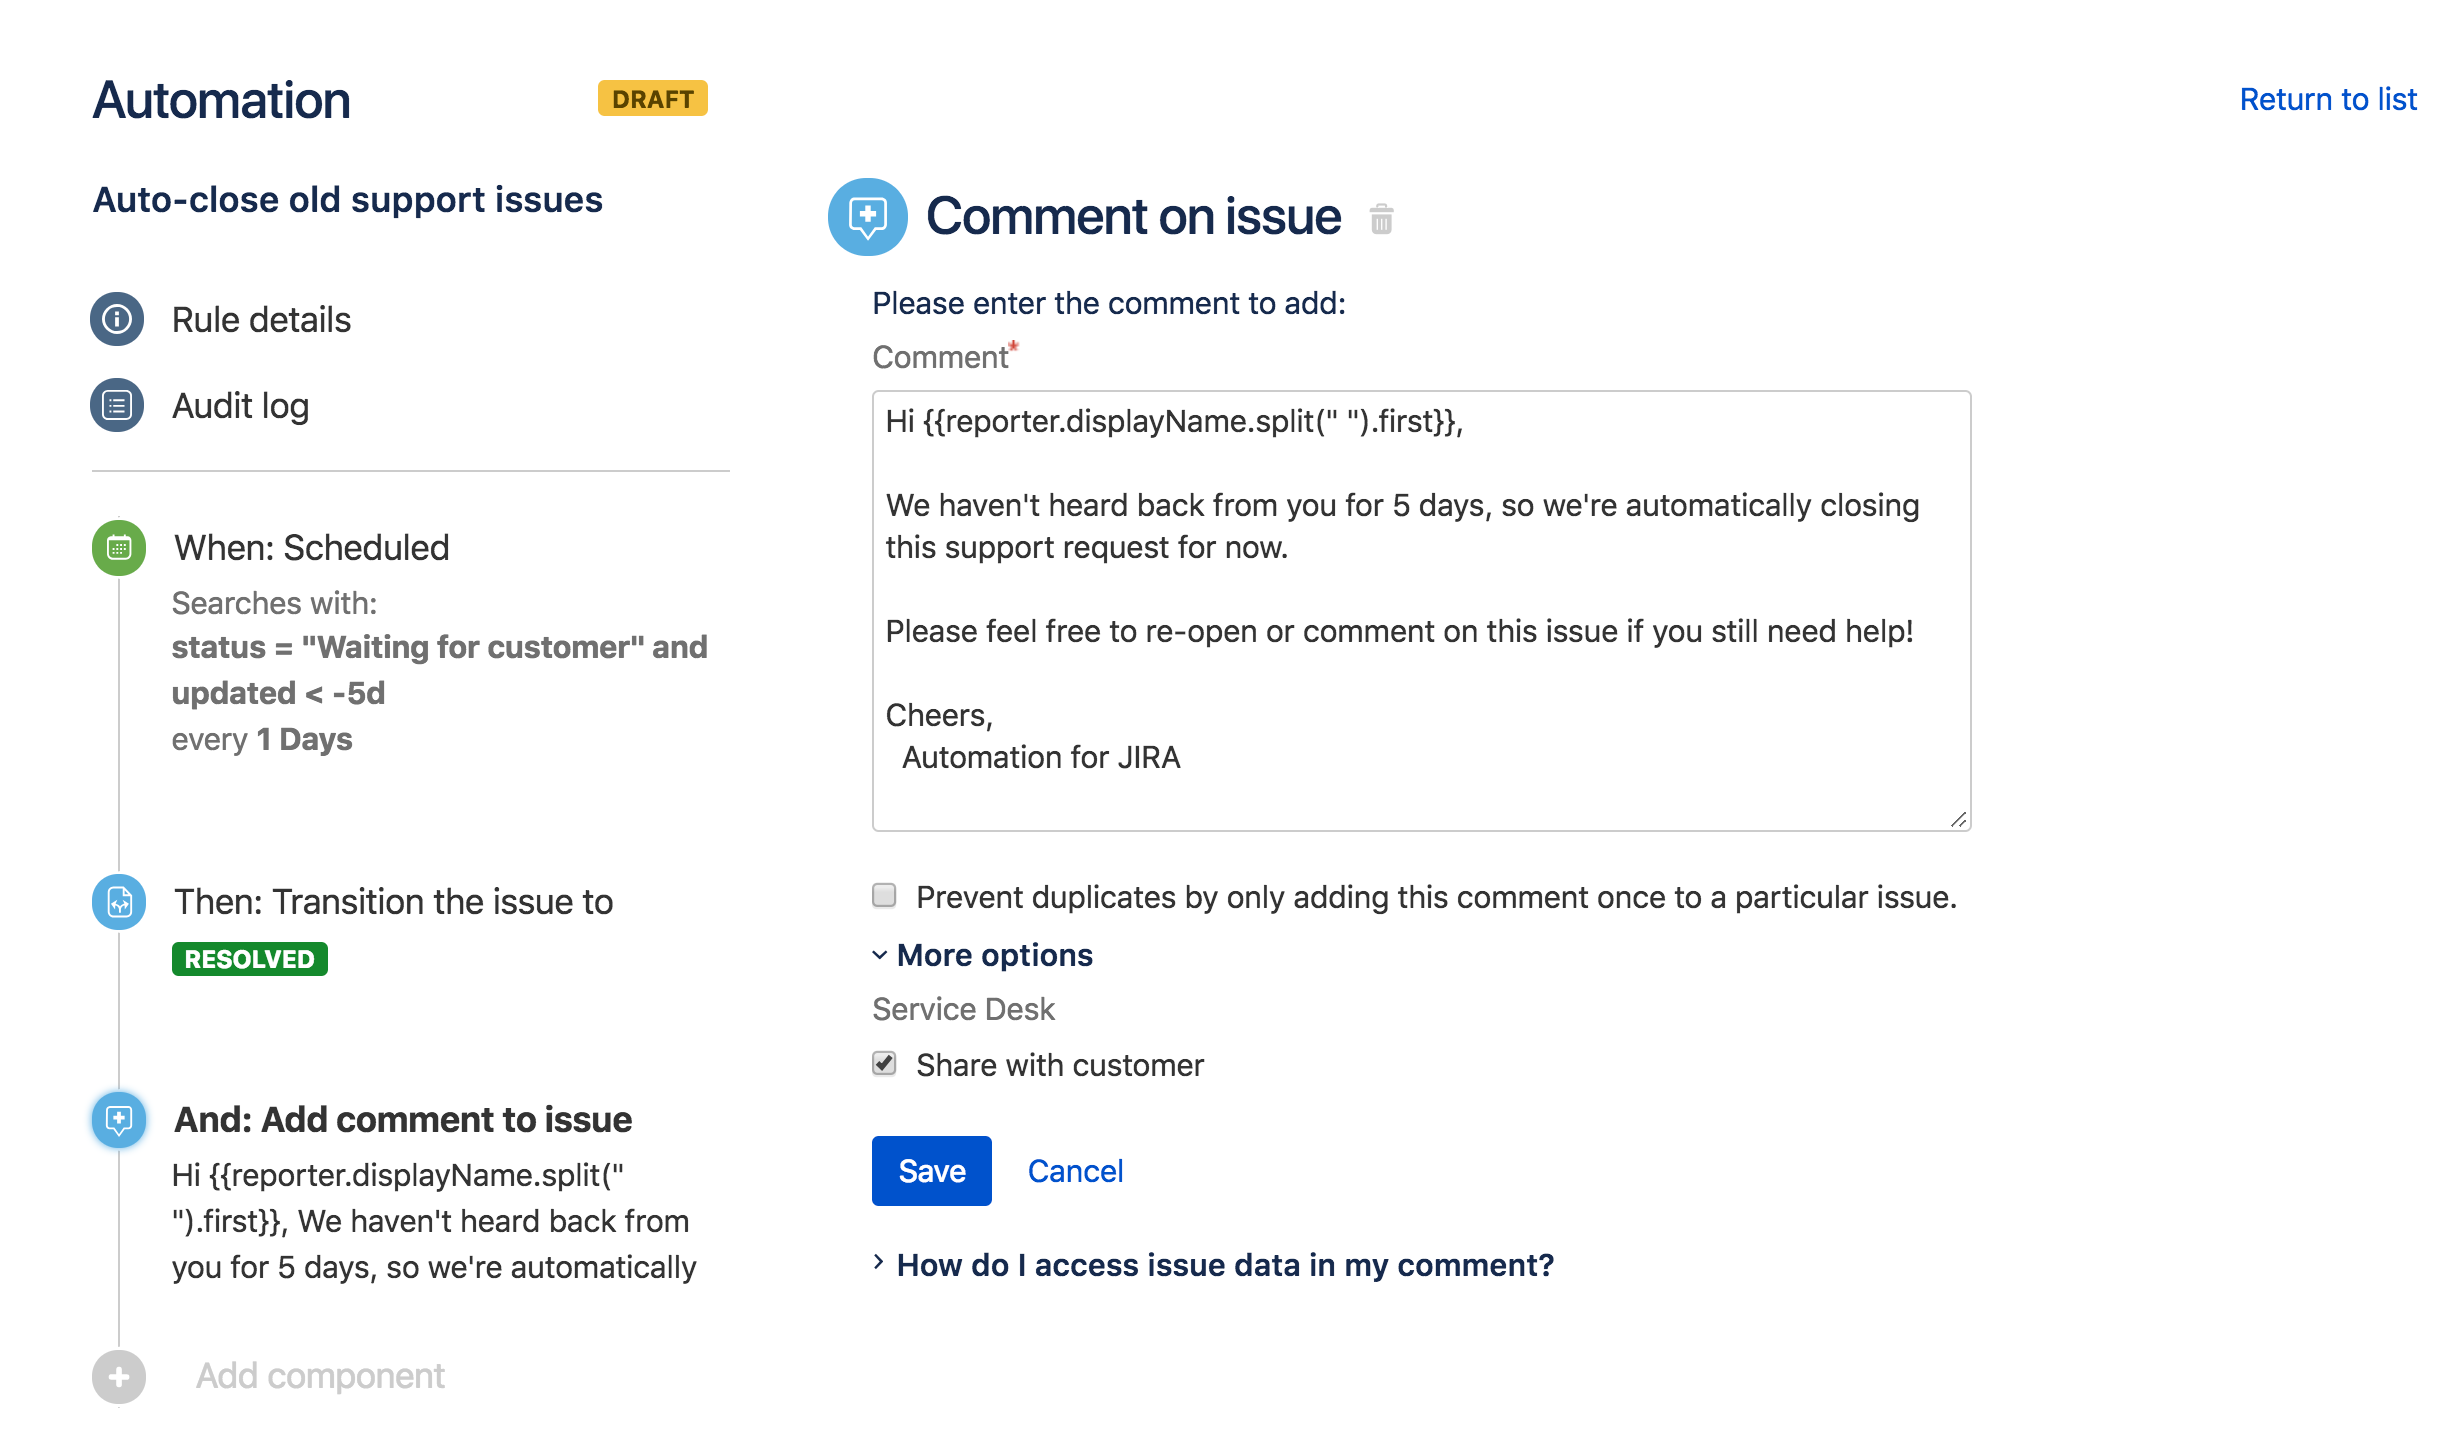
Task: Open the Audit log icon
Action: pyautogui.click(x=117, y=405)
